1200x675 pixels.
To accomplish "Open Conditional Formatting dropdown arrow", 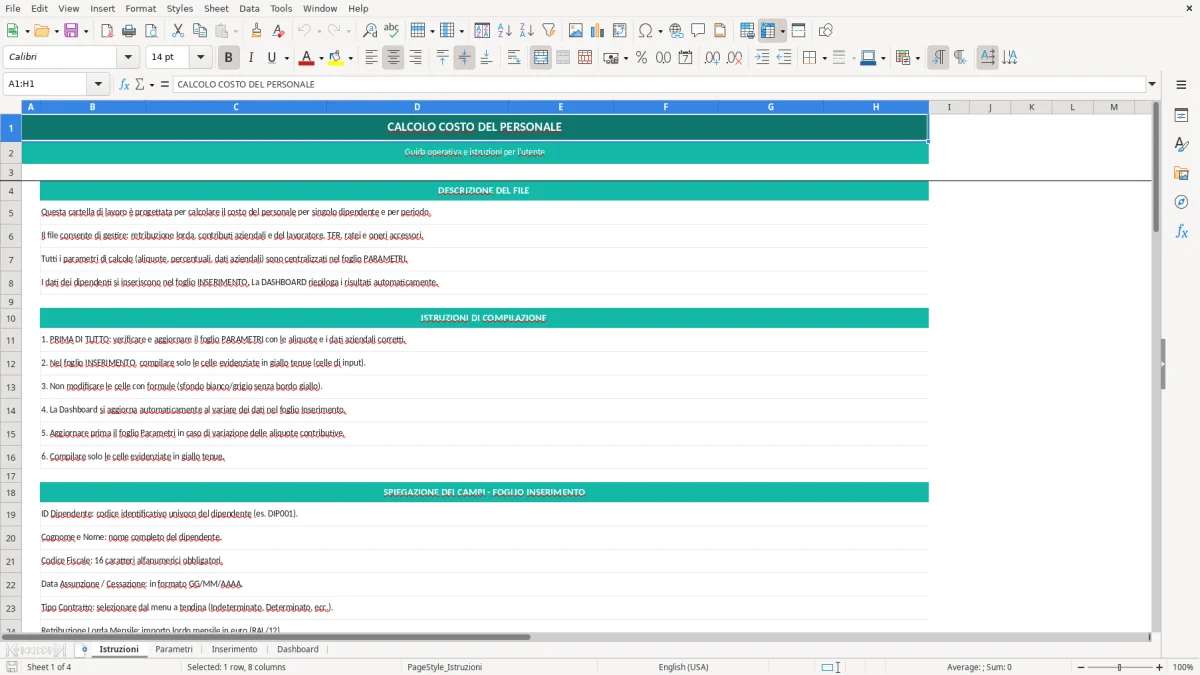I will [917, 58].
